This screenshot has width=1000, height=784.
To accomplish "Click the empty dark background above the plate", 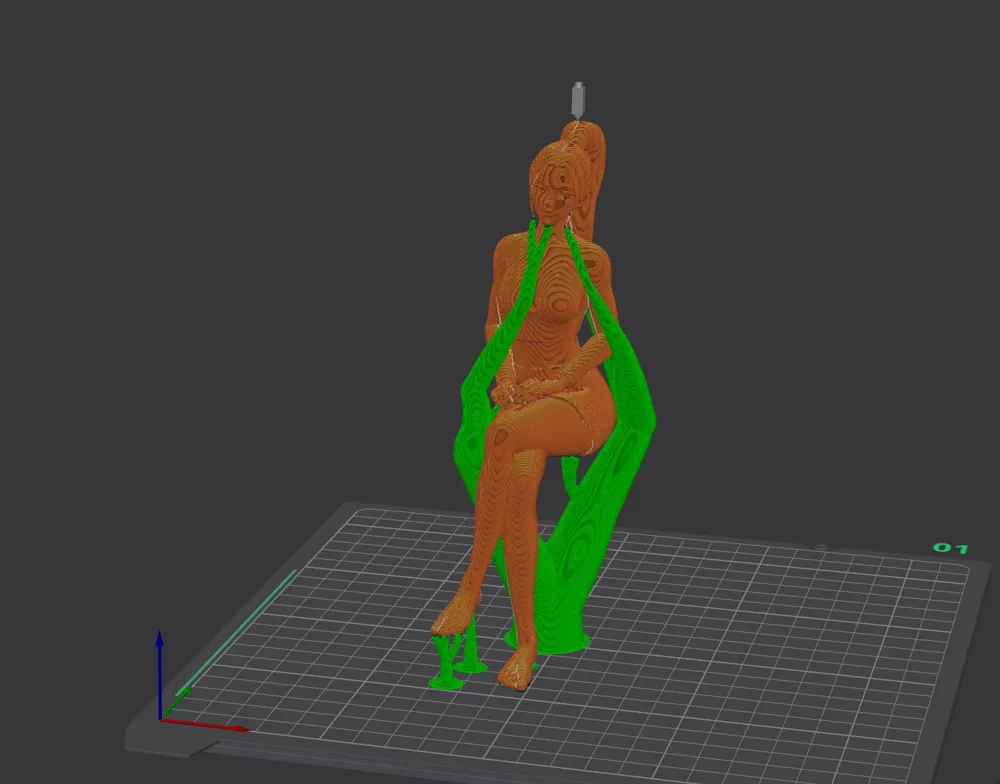I will click(x=255, y=255).
